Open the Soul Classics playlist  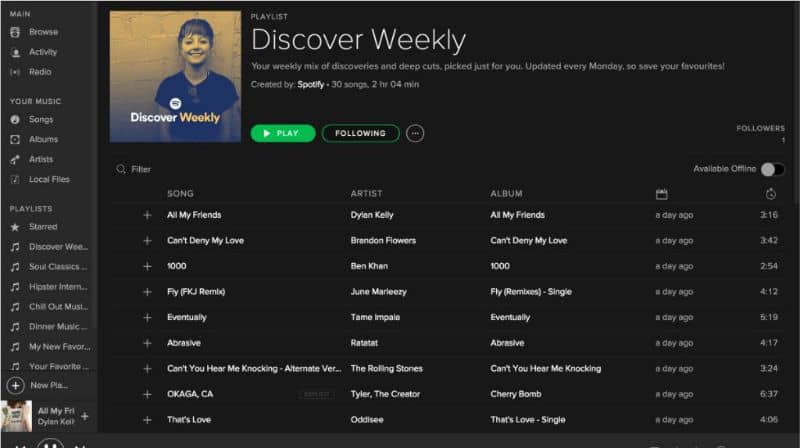(58, 266)
